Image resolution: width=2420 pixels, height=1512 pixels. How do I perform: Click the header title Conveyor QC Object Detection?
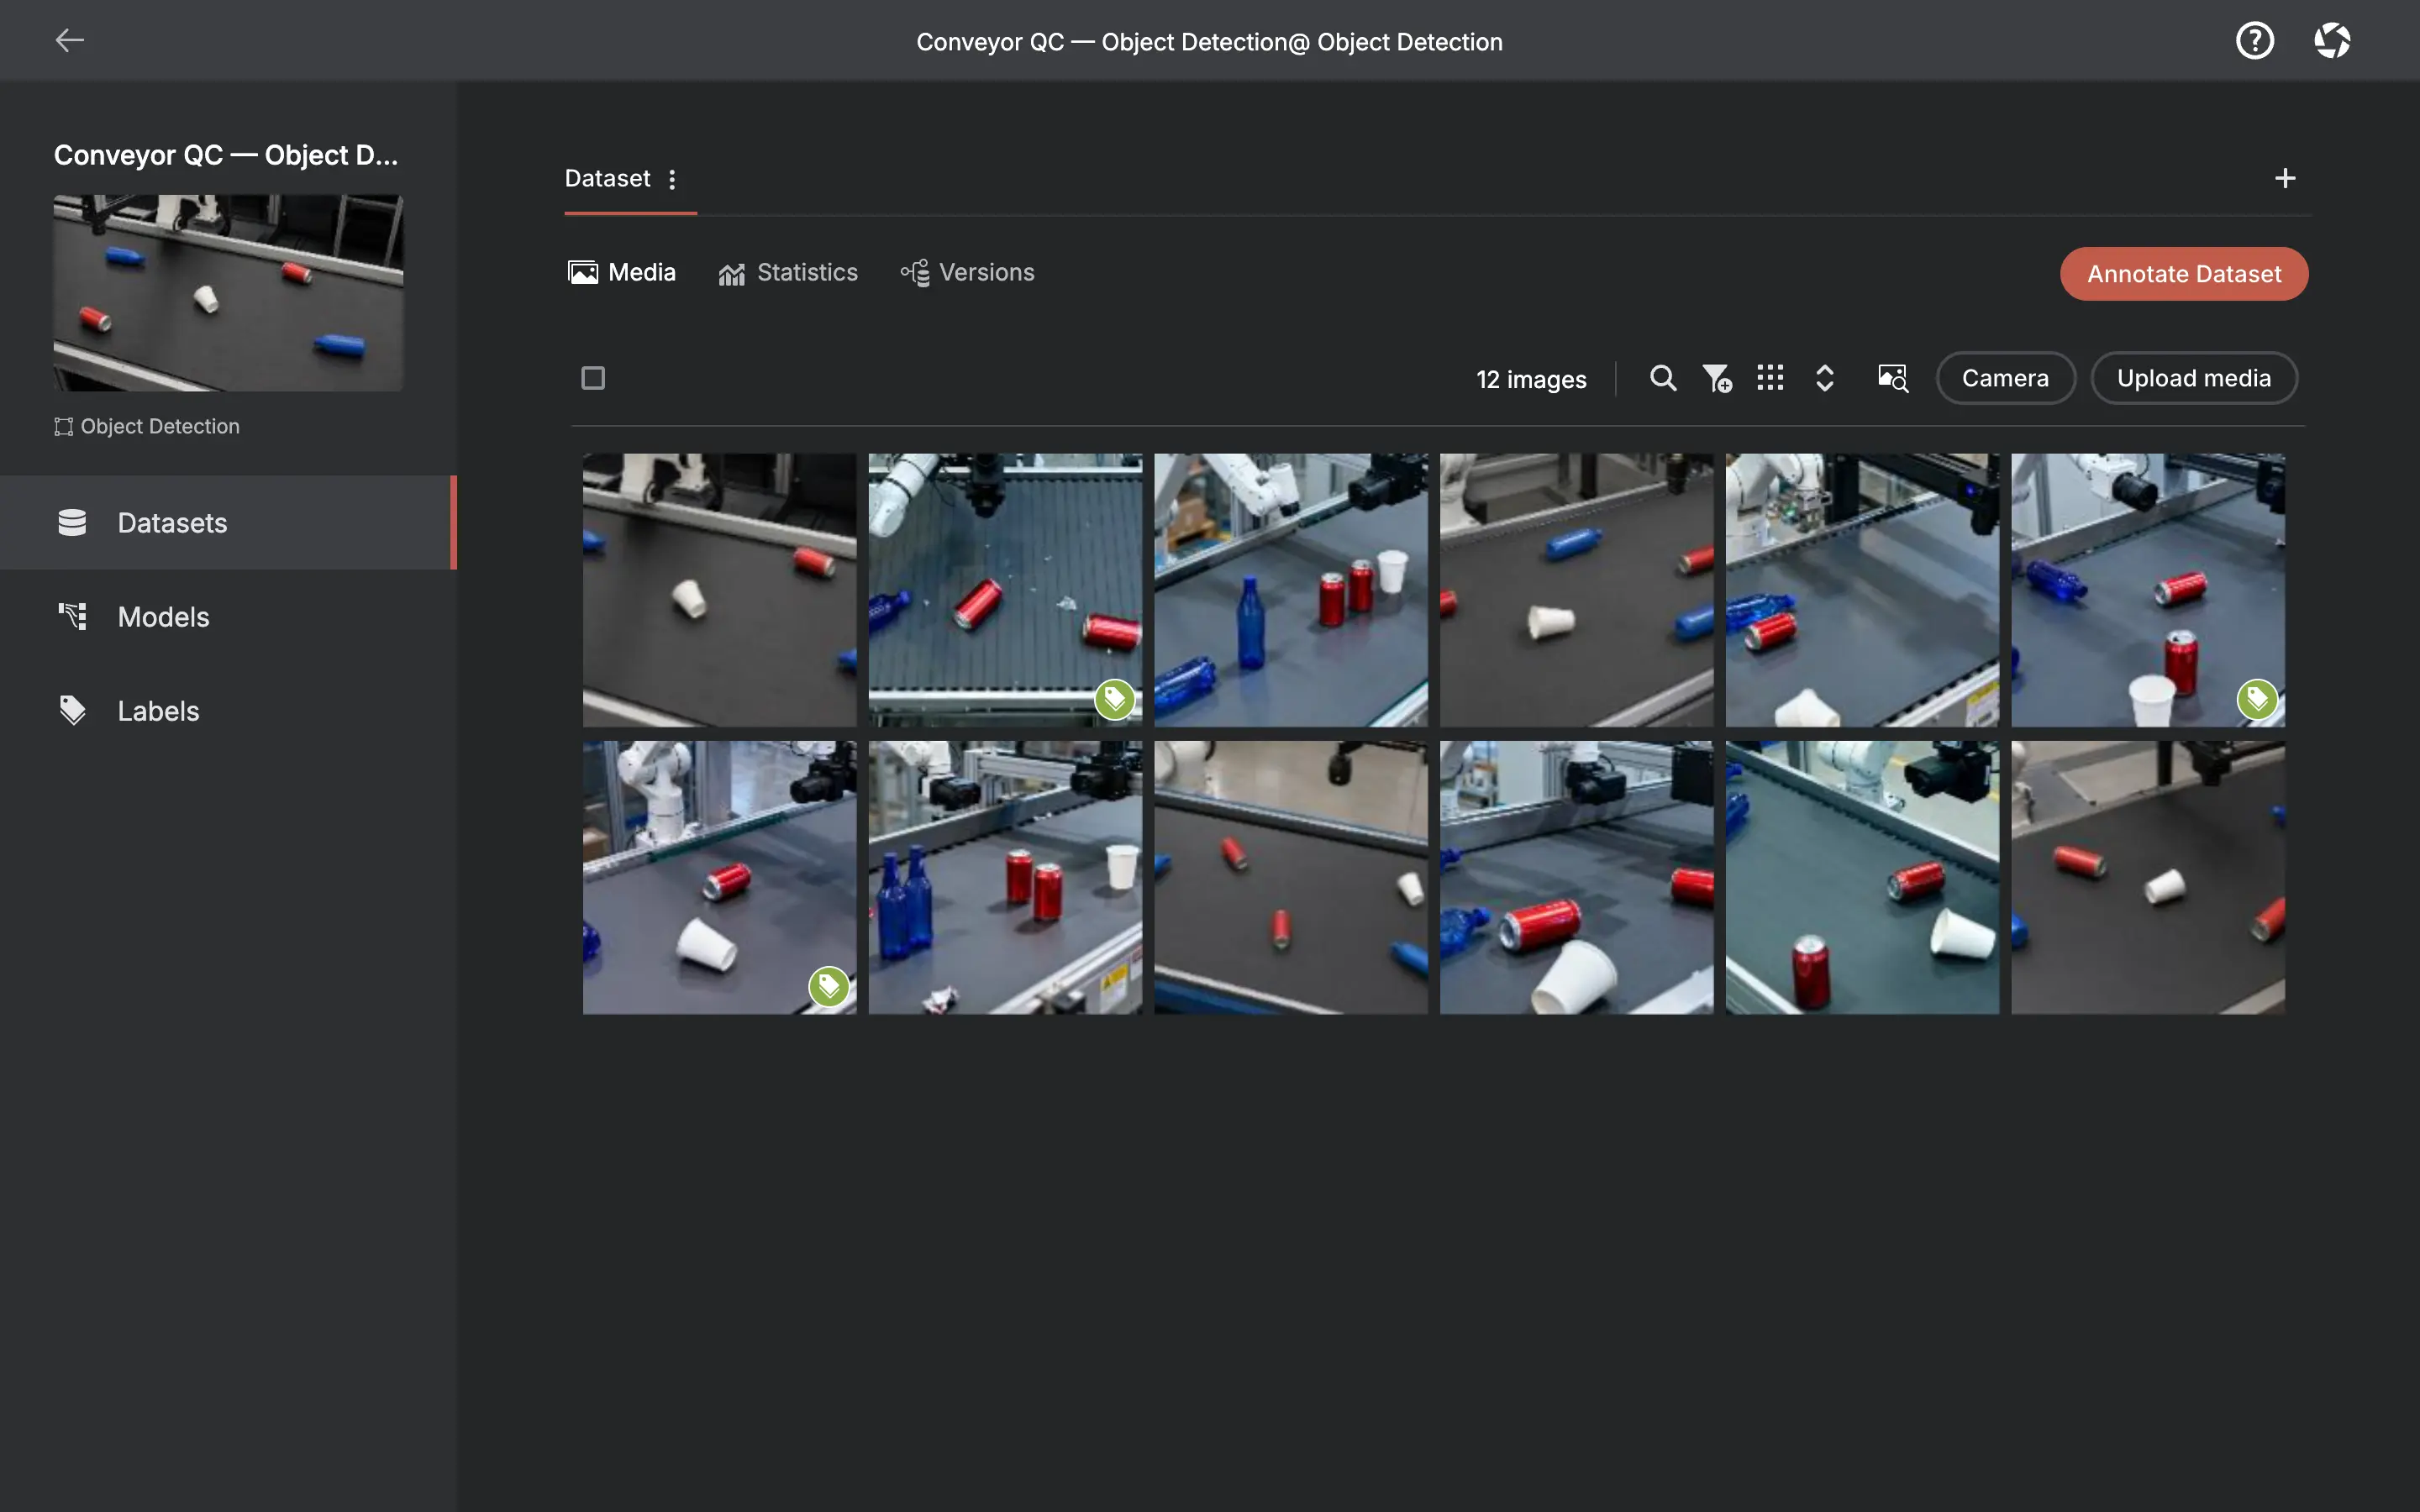click(1209, 42)
